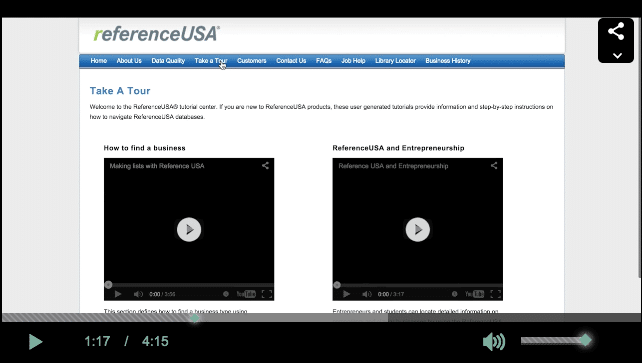Open the share icon in top-right overlay
The width and height of the screenshot is (642, 363).
coord(616,32)
